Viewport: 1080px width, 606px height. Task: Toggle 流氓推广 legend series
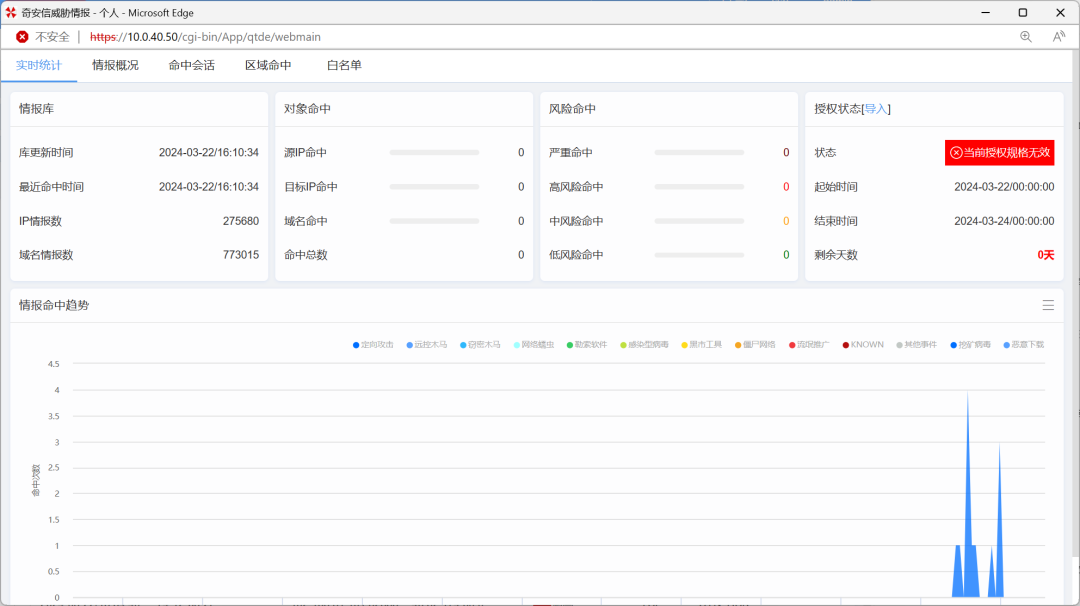tap(809, 345)
